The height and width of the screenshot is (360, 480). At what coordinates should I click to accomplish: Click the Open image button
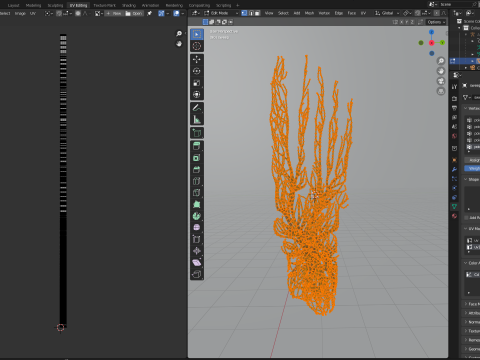pyautogui.click(x=134, y=13)
